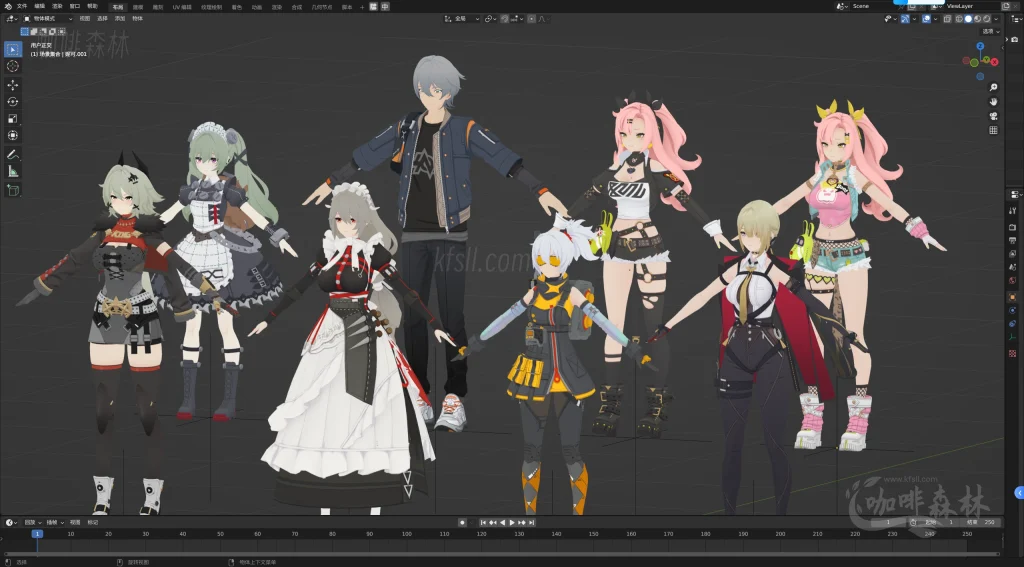Viewport: 1024px width, 567px height.
Task: Toggle proportional editing in viewport header
Action: 532,19
